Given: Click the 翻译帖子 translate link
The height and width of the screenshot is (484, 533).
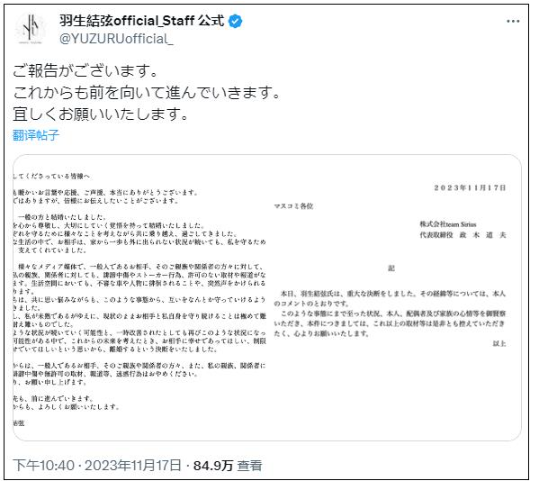Looking at the screenshot, I should [x=36, y=135].
